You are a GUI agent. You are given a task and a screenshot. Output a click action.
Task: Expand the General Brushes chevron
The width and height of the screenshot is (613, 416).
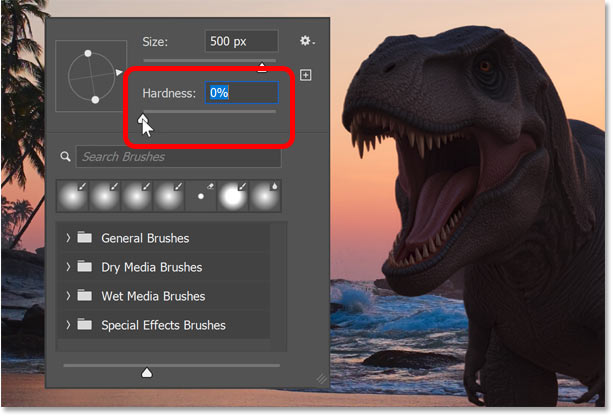click(x=67, y=239)
